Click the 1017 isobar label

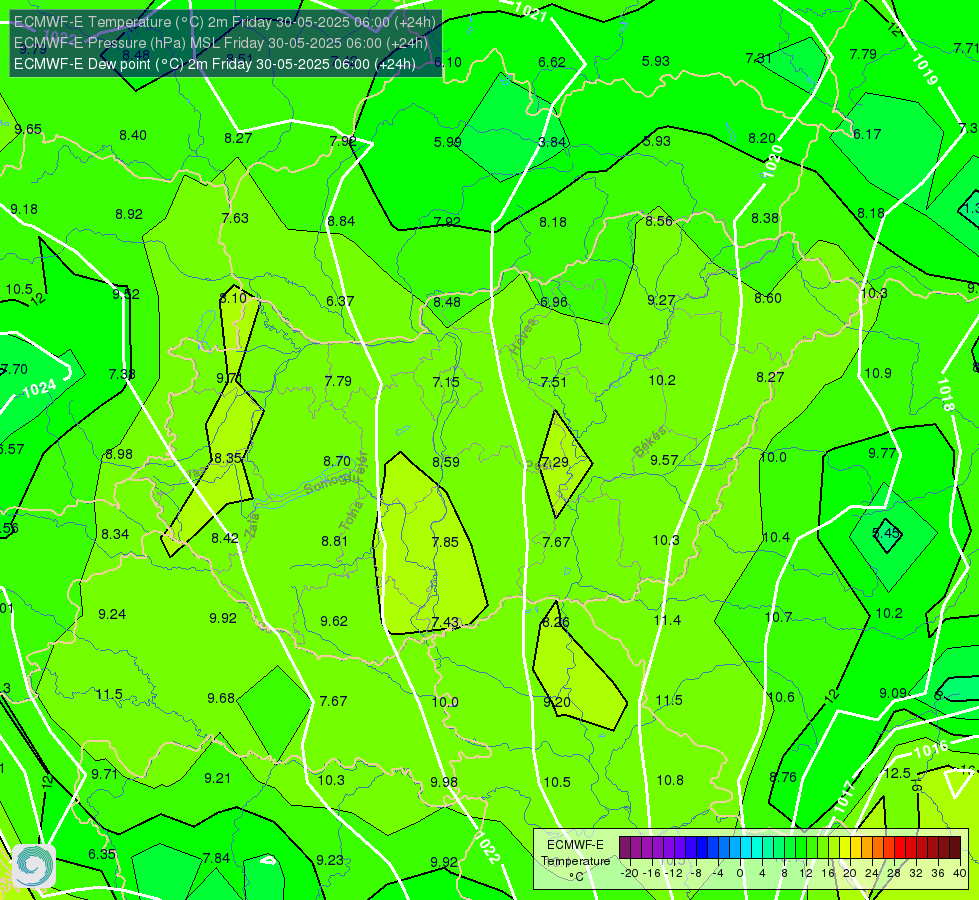[844, 798]
